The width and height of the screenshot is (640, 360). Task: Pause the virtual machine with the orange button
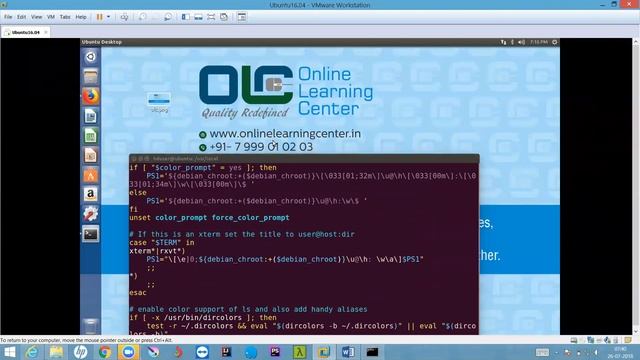(x=100, y=17)
